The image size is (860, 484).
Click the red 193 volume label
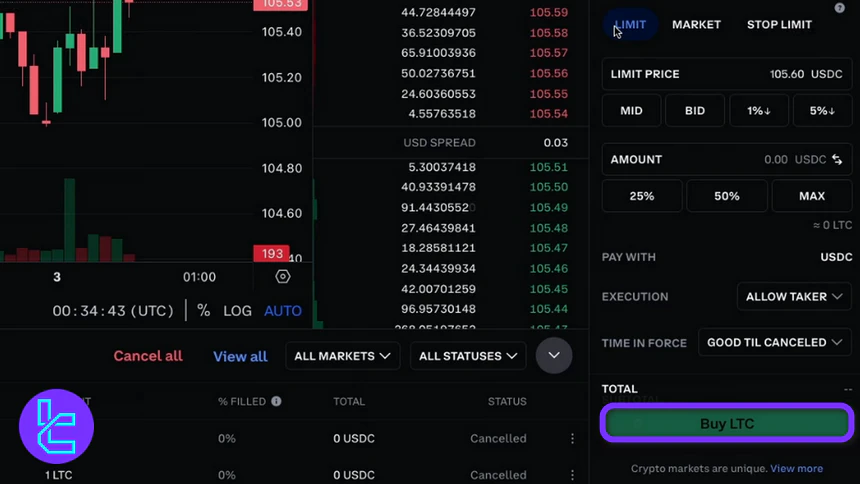(271, 254)
